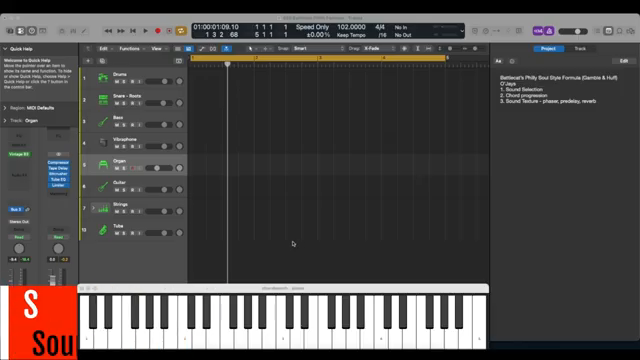Switch to the Track notes tab
Screen dimensions: 640x360
tap(580, 49)
